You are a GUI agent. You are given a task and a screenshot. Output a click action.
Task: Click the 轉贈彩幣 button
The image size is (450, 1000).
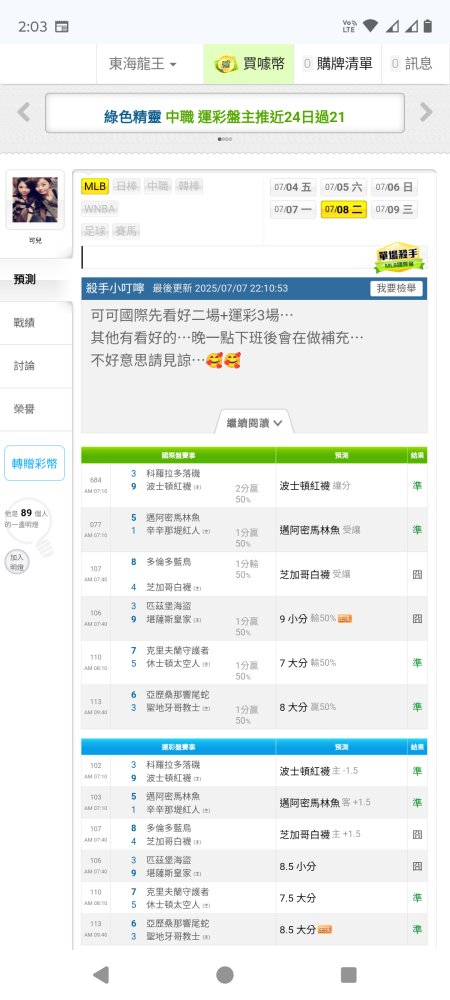tap(34, 463)
